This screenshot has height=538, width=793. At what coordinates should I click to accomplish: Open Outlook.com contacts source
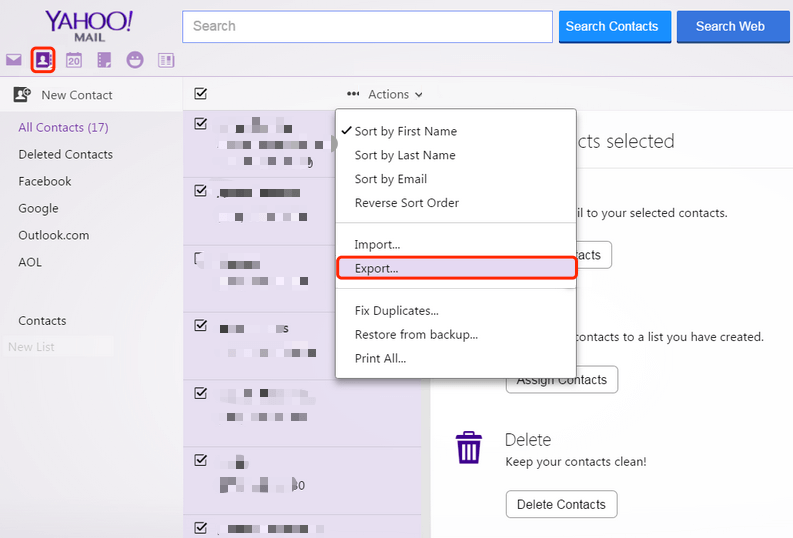click(54, 235)
